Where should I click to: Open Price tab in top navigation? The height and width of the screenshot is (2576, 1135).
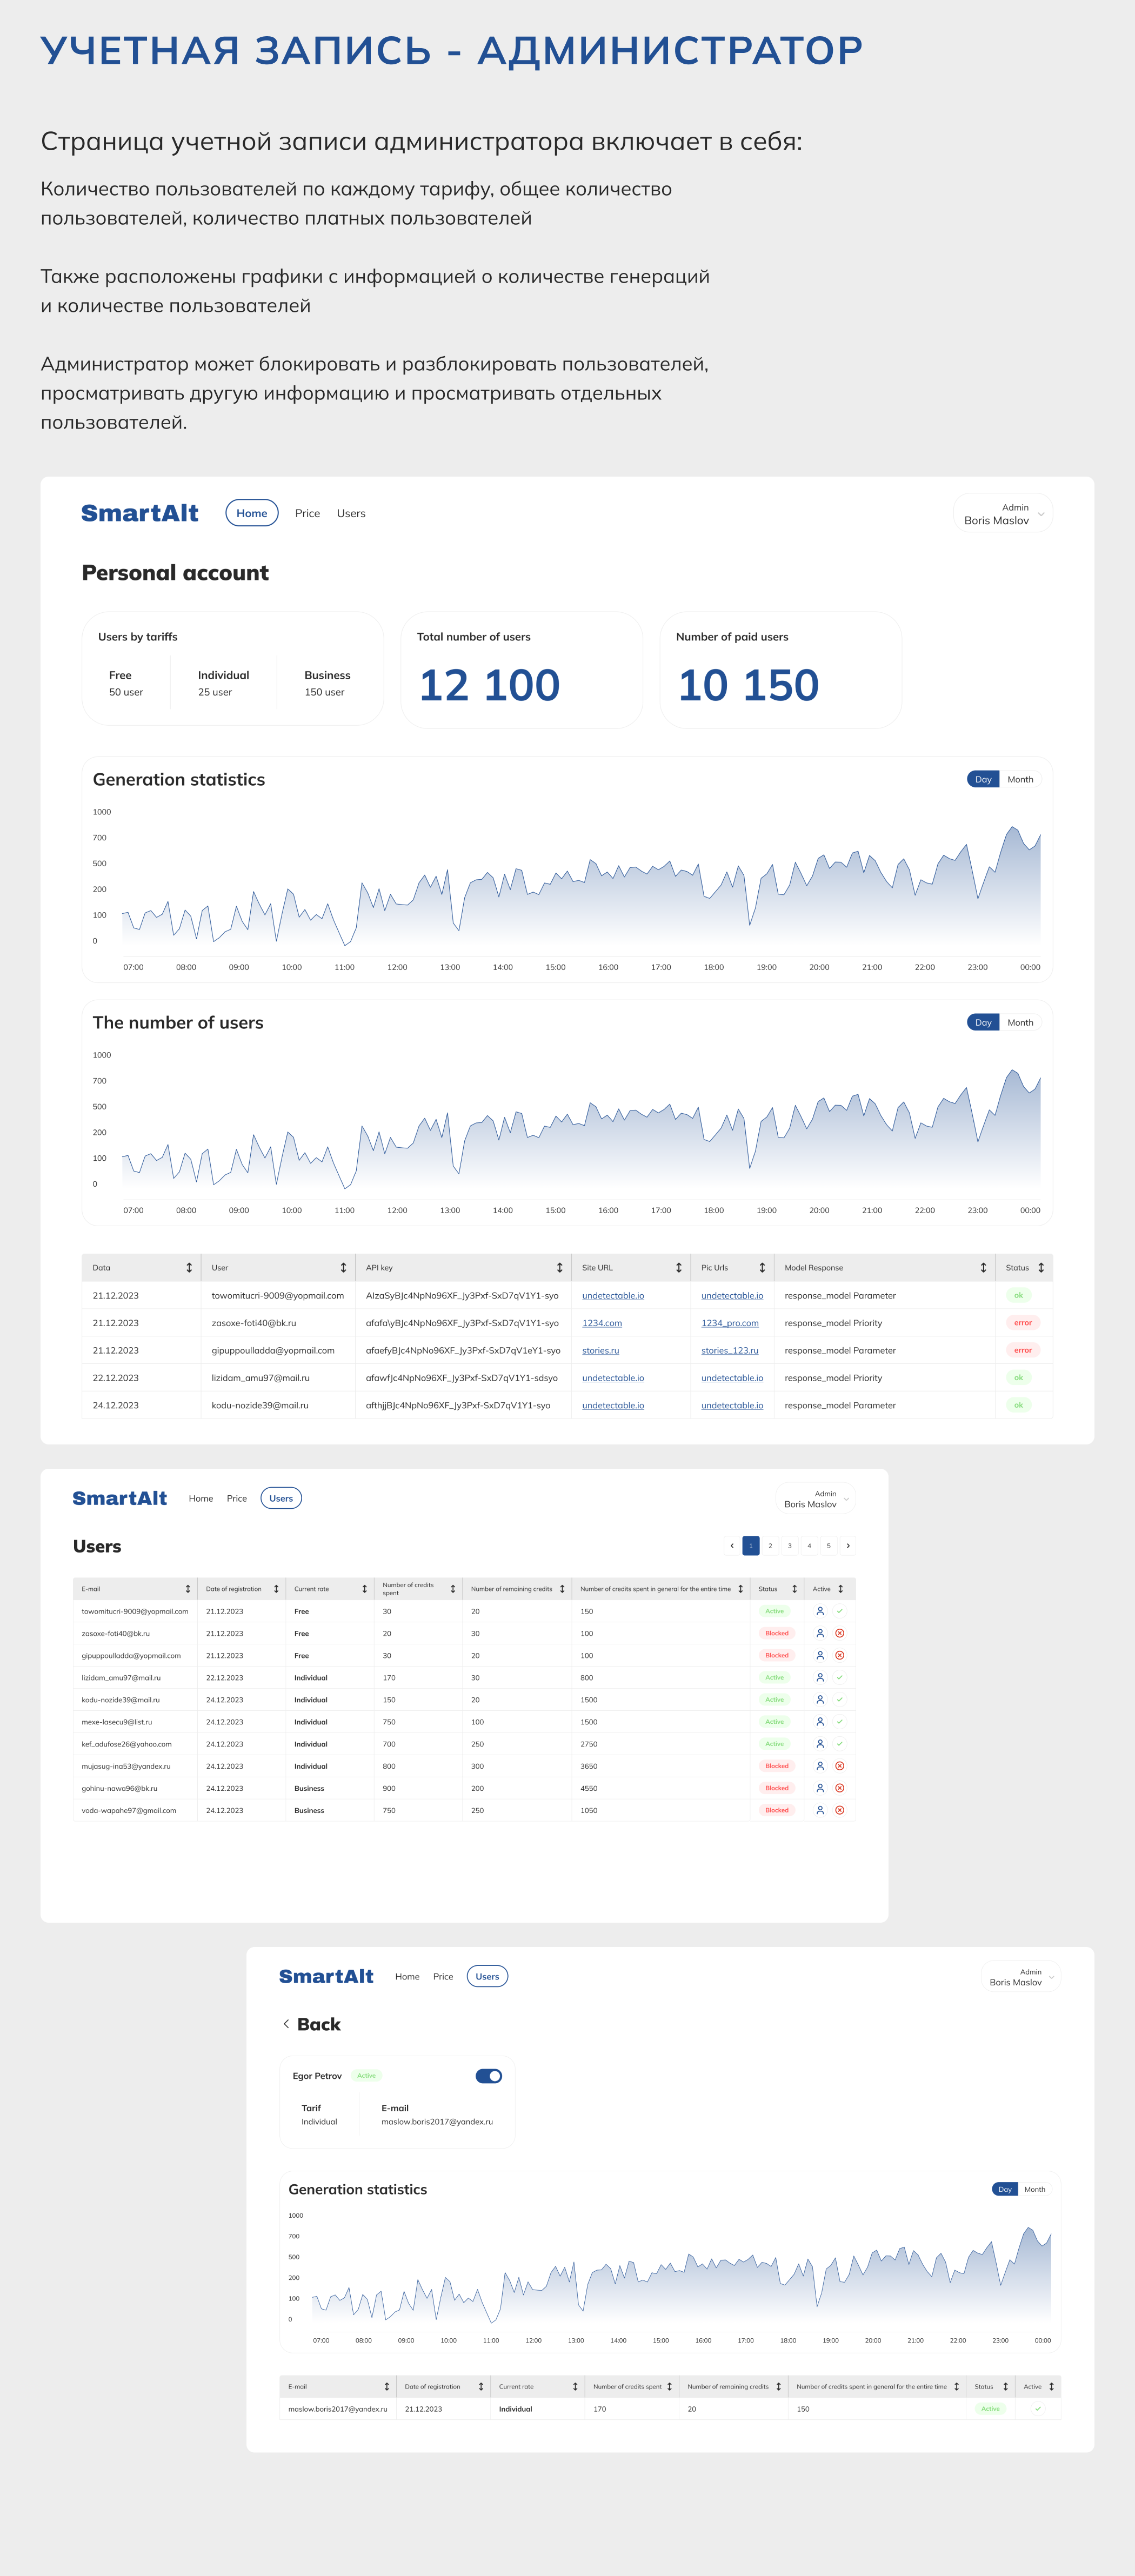coord(308,513)
